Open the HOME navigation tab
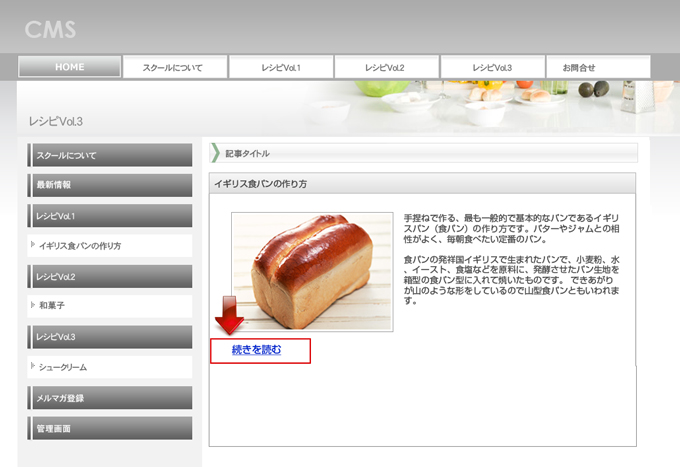 pos(70,67)
